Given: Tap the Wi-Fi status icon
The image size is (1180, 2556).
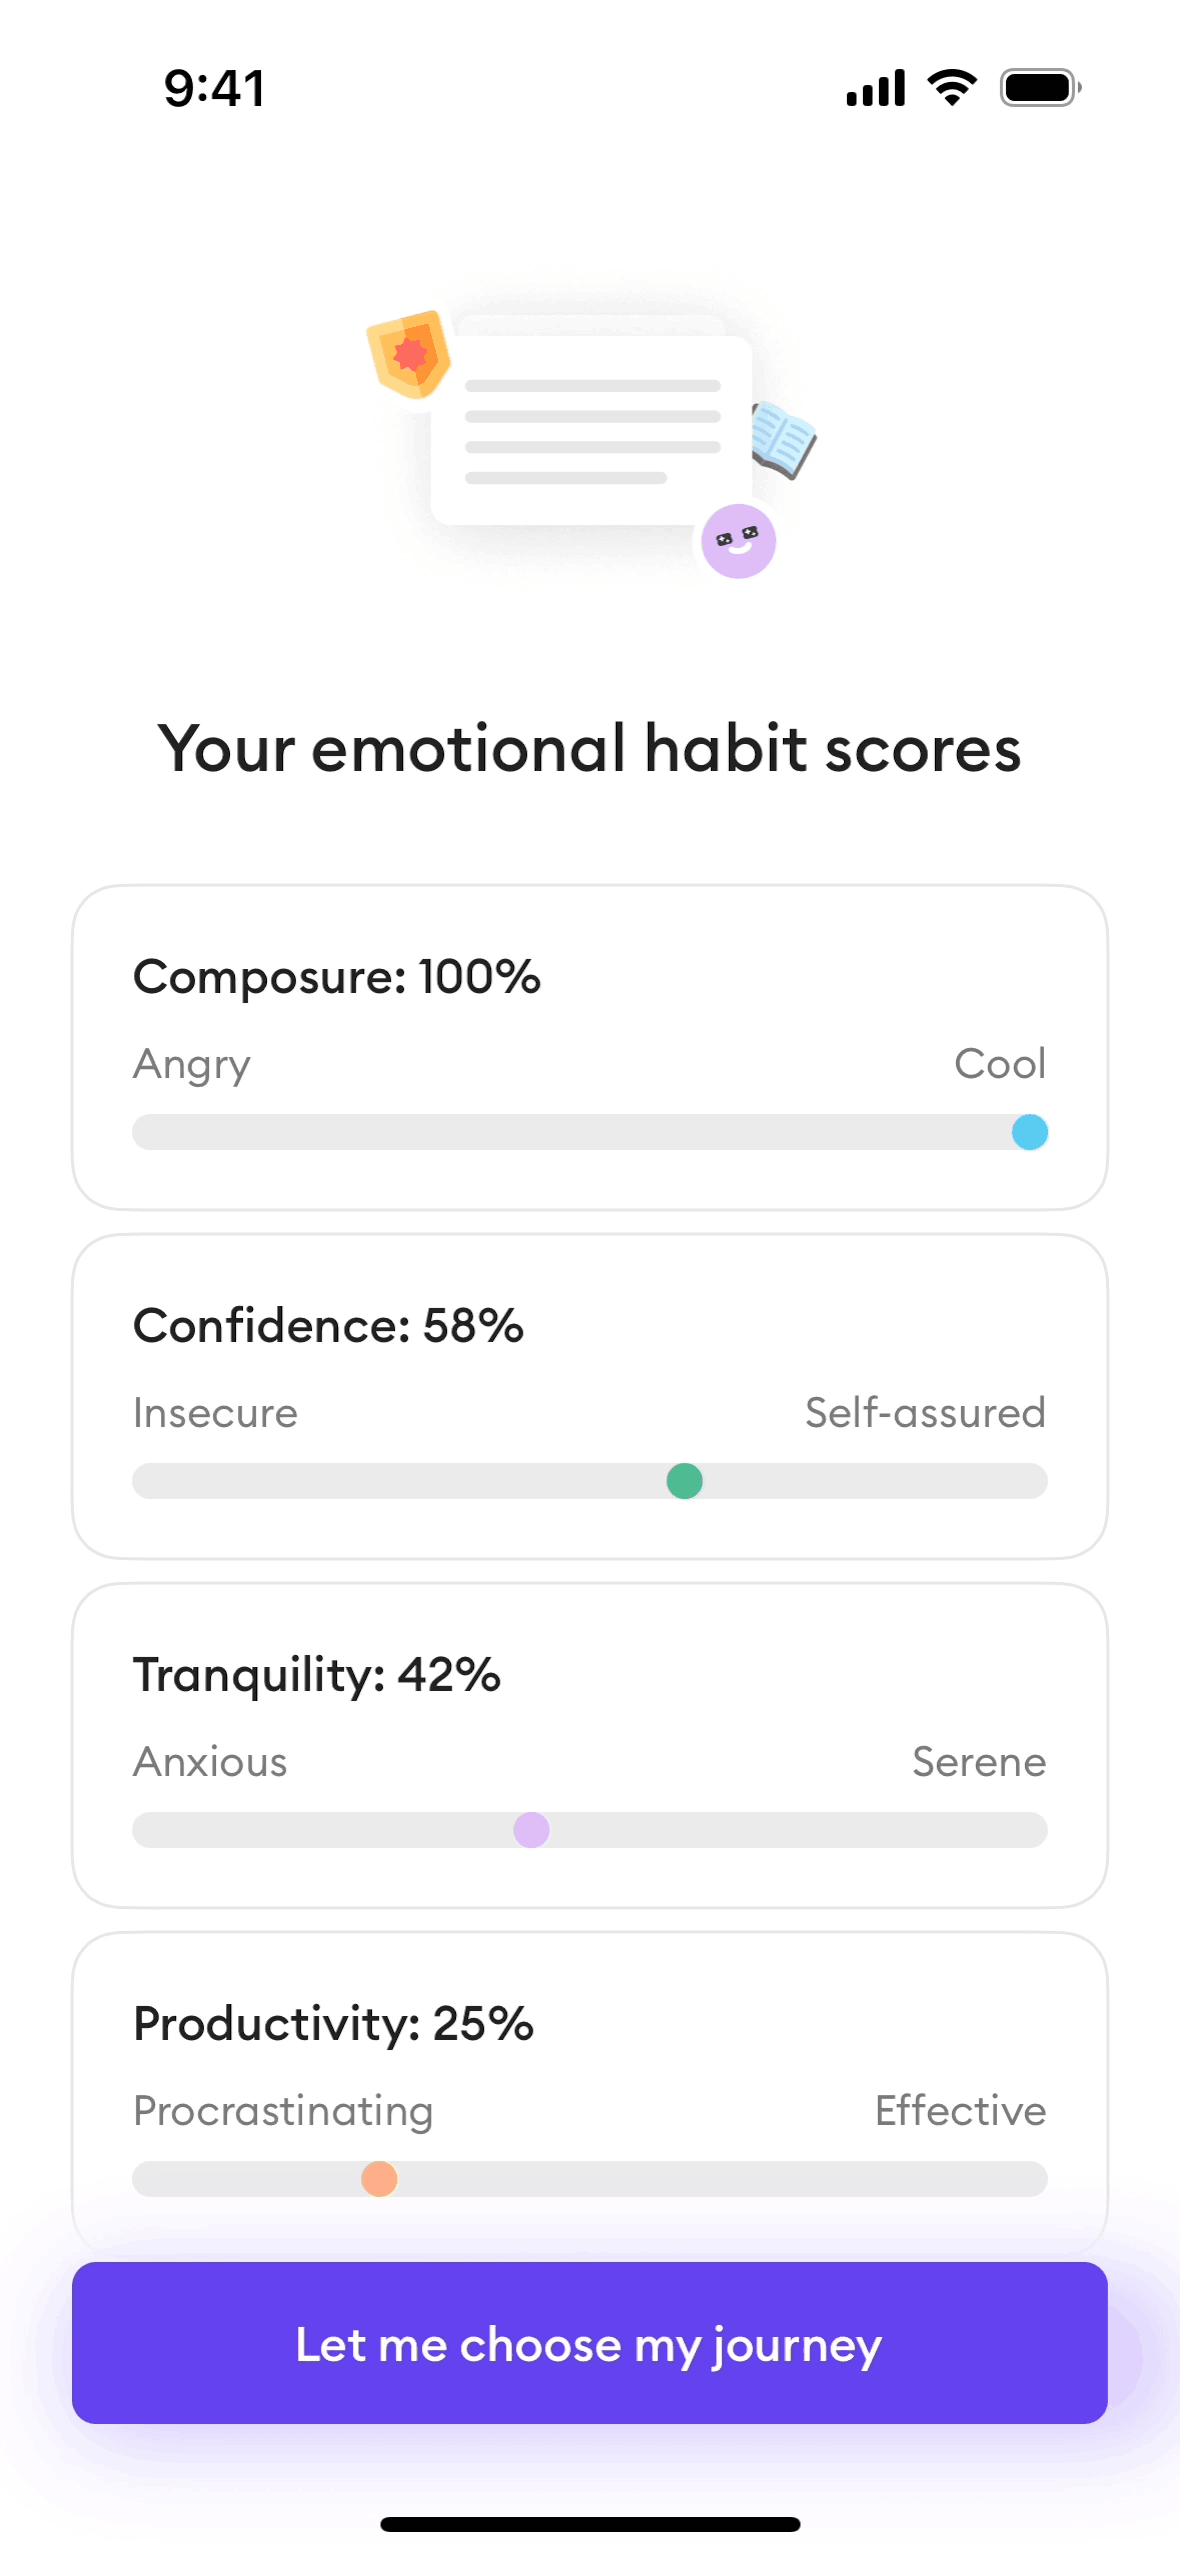Looking at the screenshot, I should click(952, 88).
